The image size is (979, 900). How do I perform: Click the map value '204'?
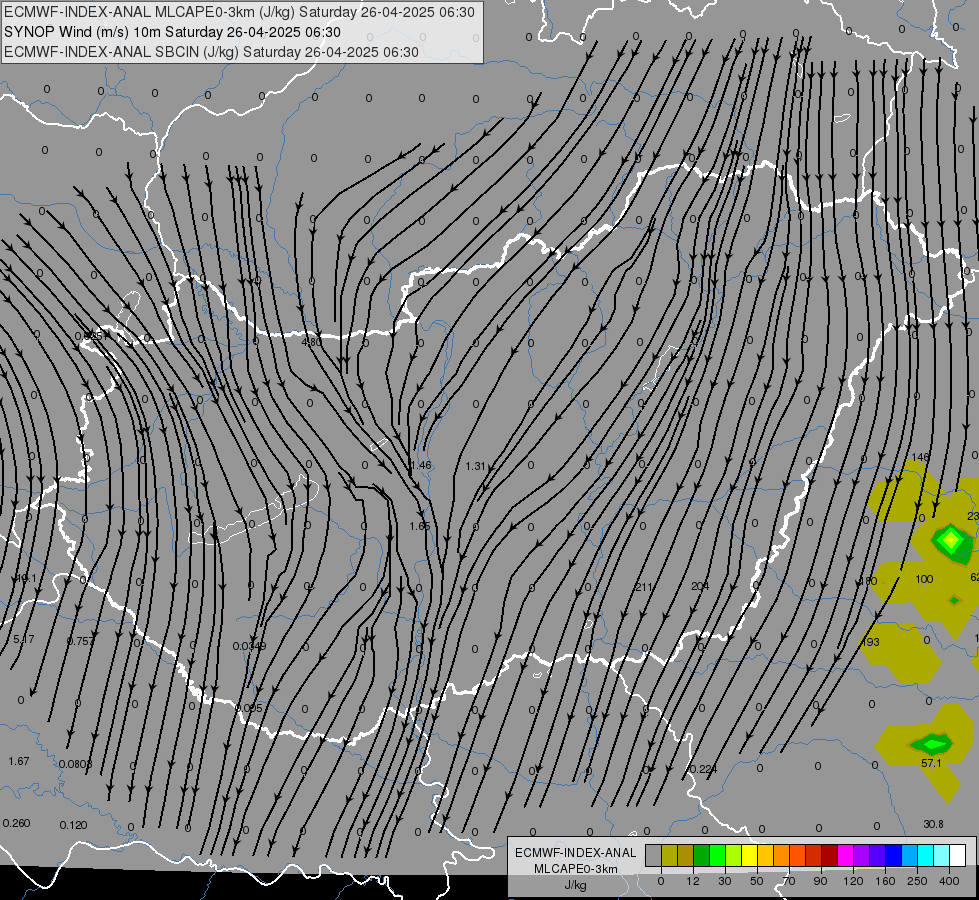coord(700,586)
